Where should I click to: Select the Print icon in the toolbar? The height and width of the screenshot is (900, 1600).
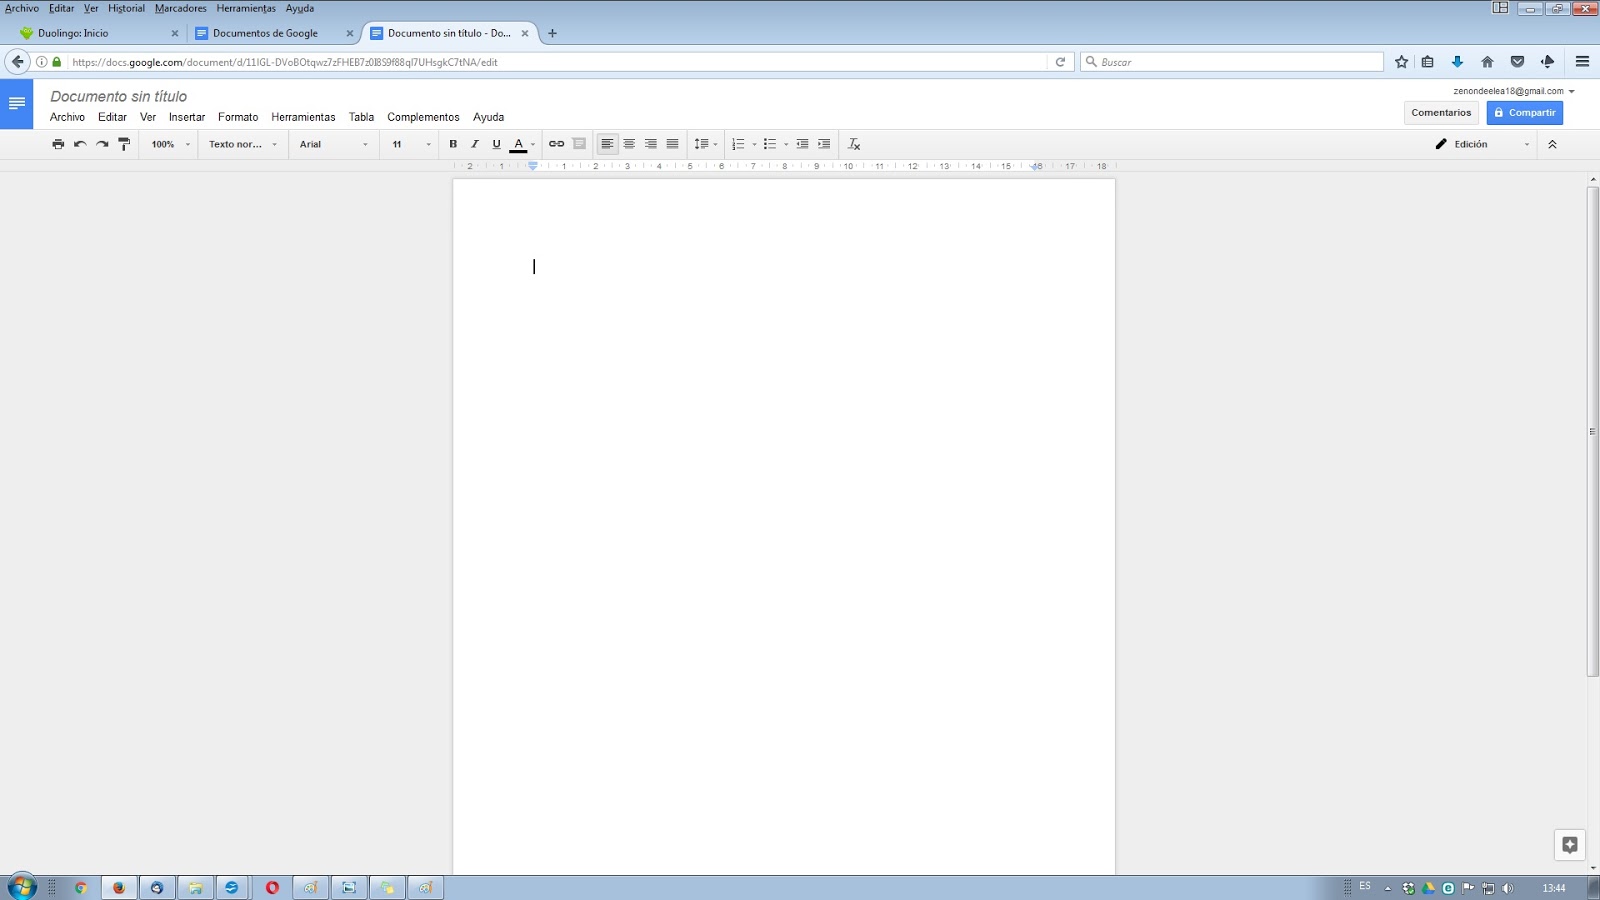[x=58, y=143]
